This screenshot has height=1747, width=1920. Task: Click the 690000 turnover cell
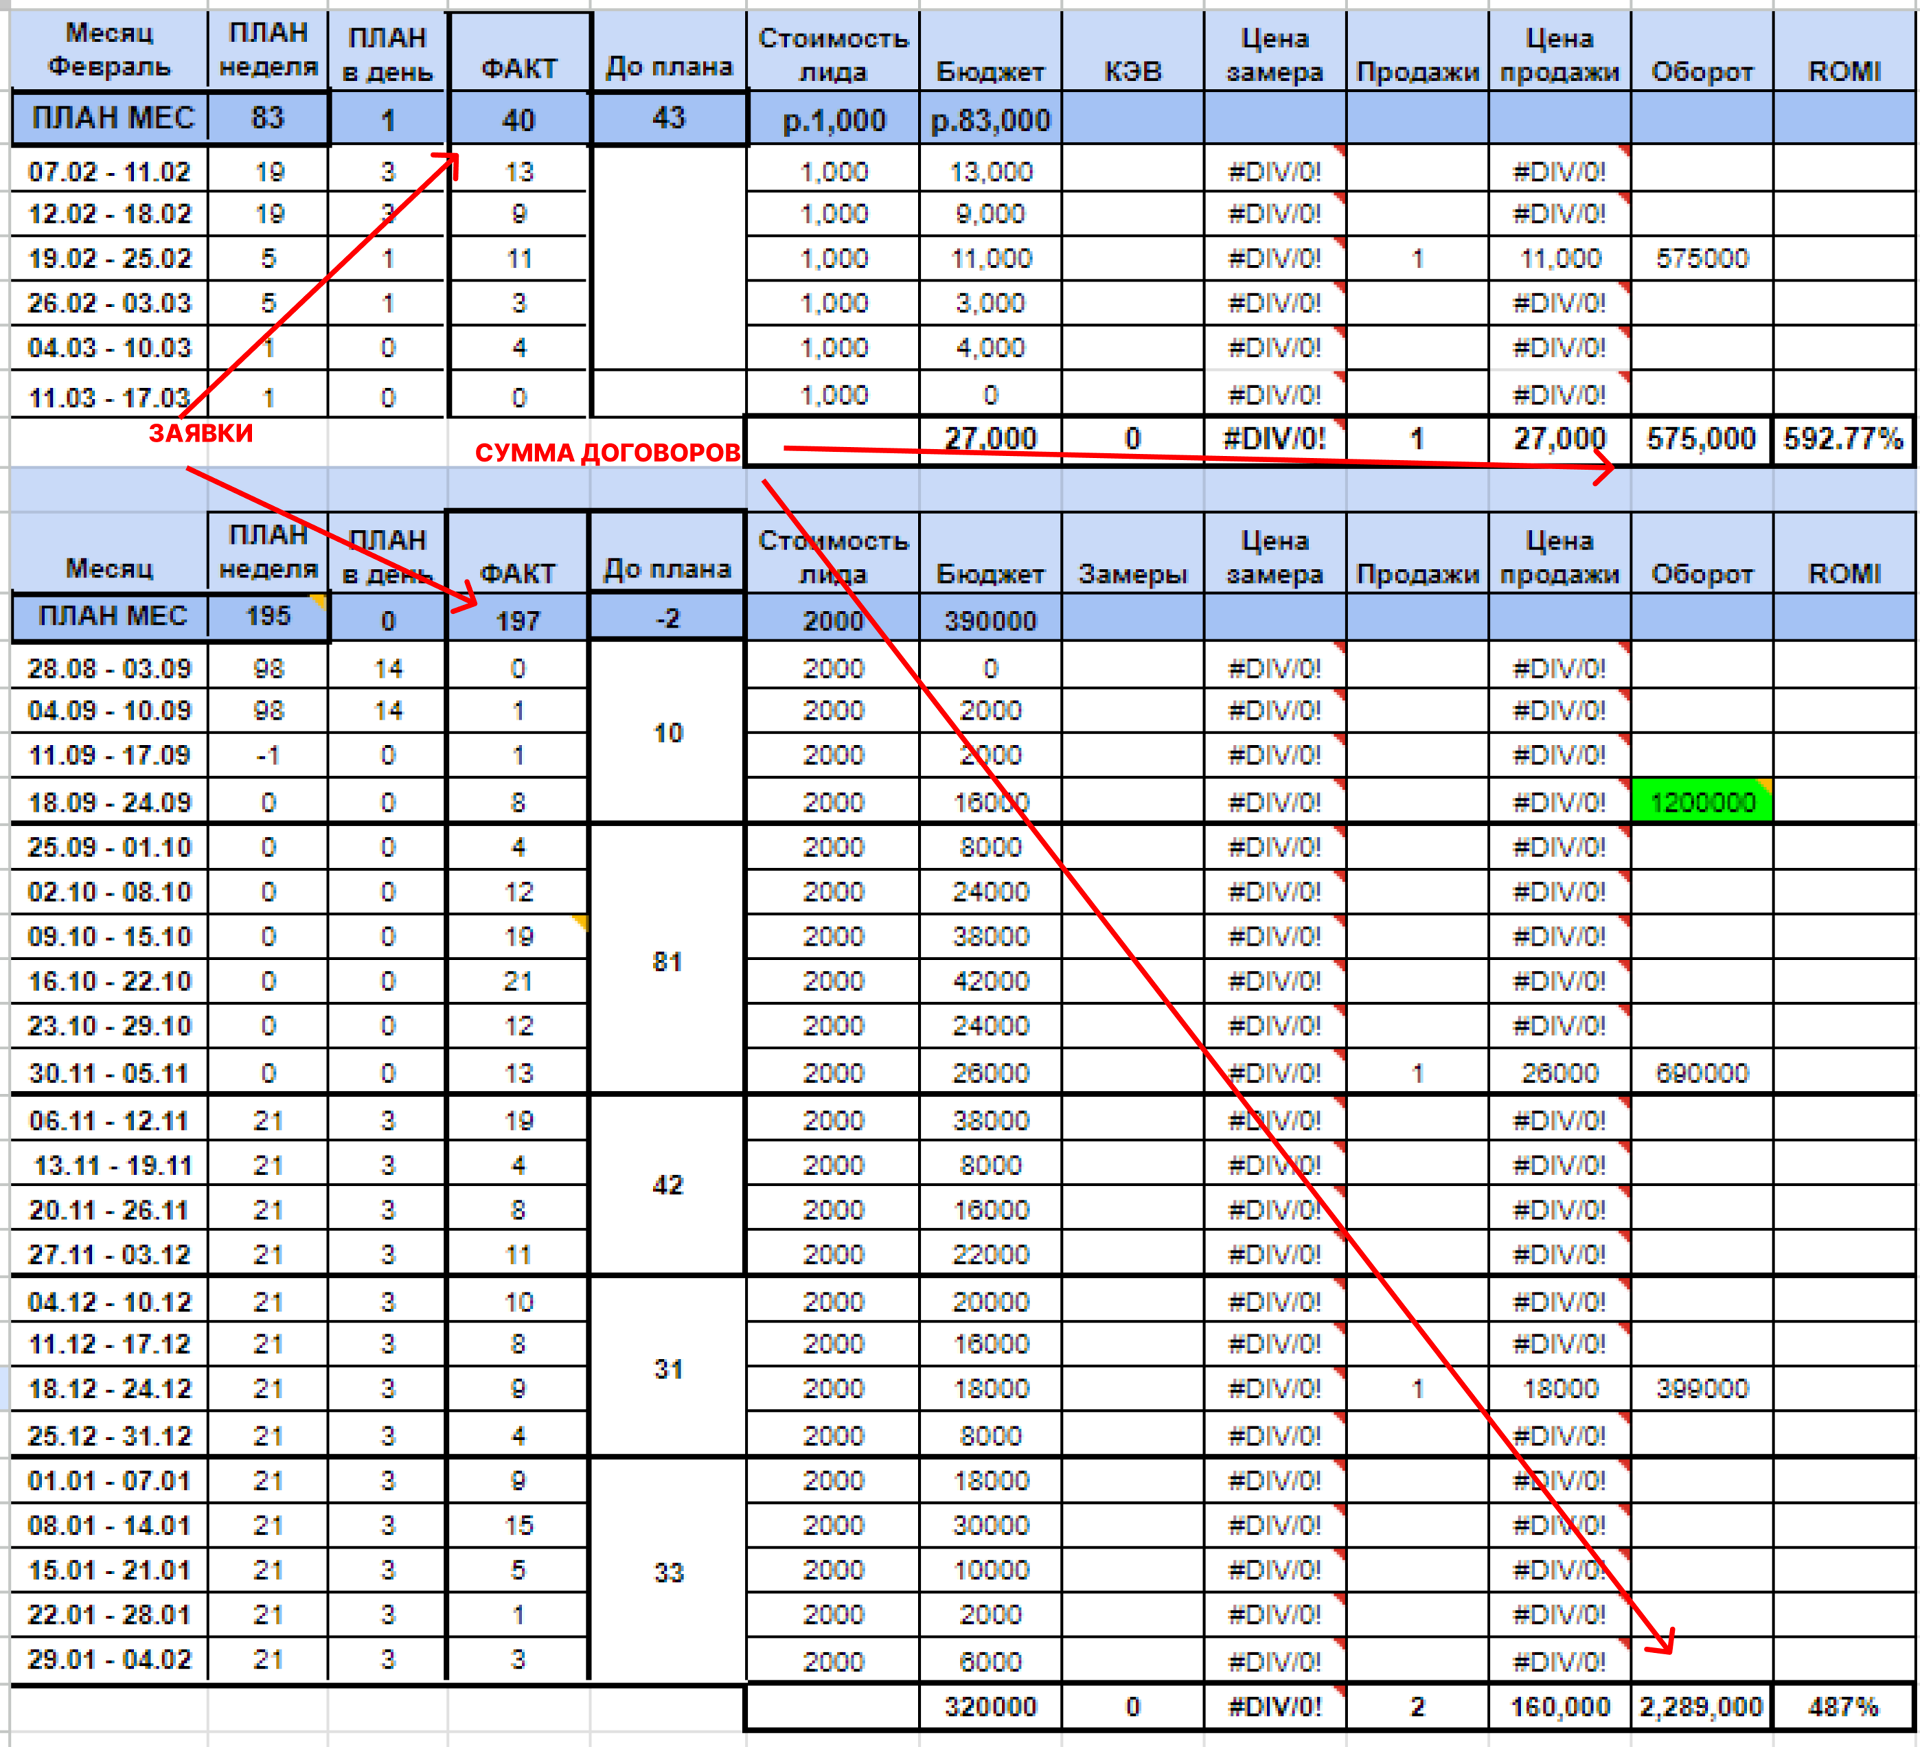tap(1701, 1073)
